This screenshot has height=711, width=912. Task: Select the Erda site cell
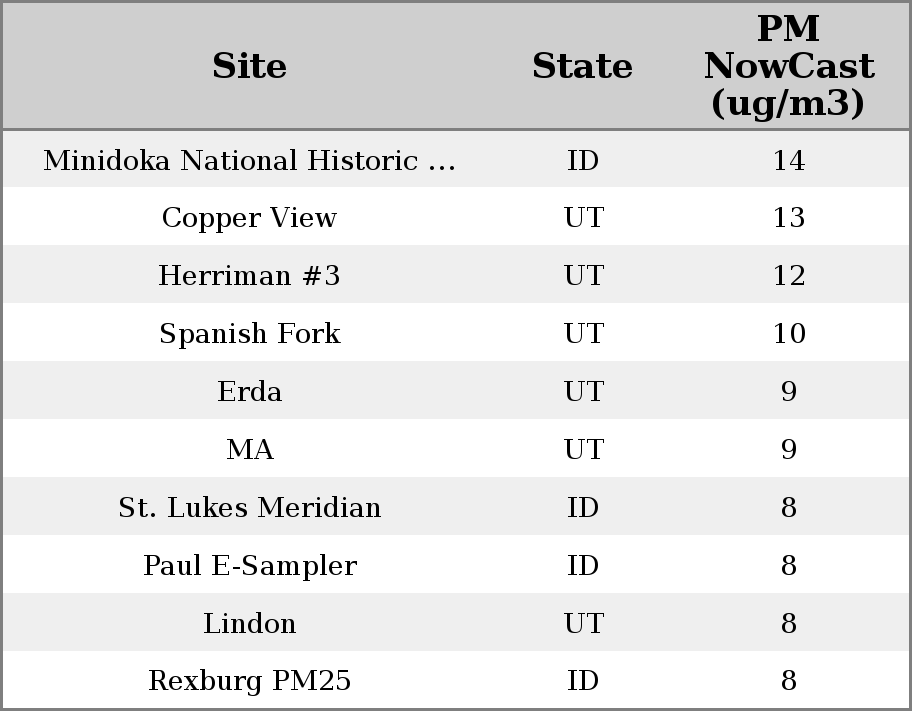(x=249, y=392)
